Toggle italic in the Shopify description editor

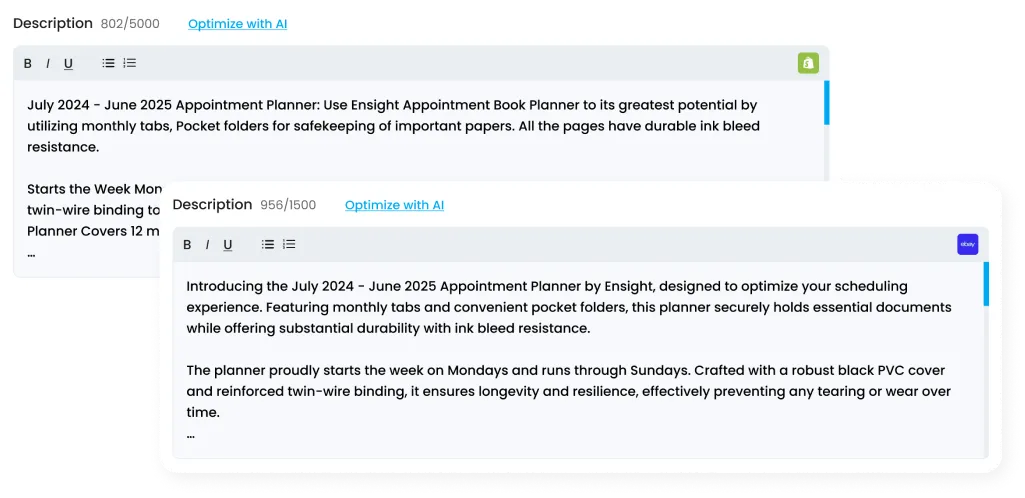point(48,63)
